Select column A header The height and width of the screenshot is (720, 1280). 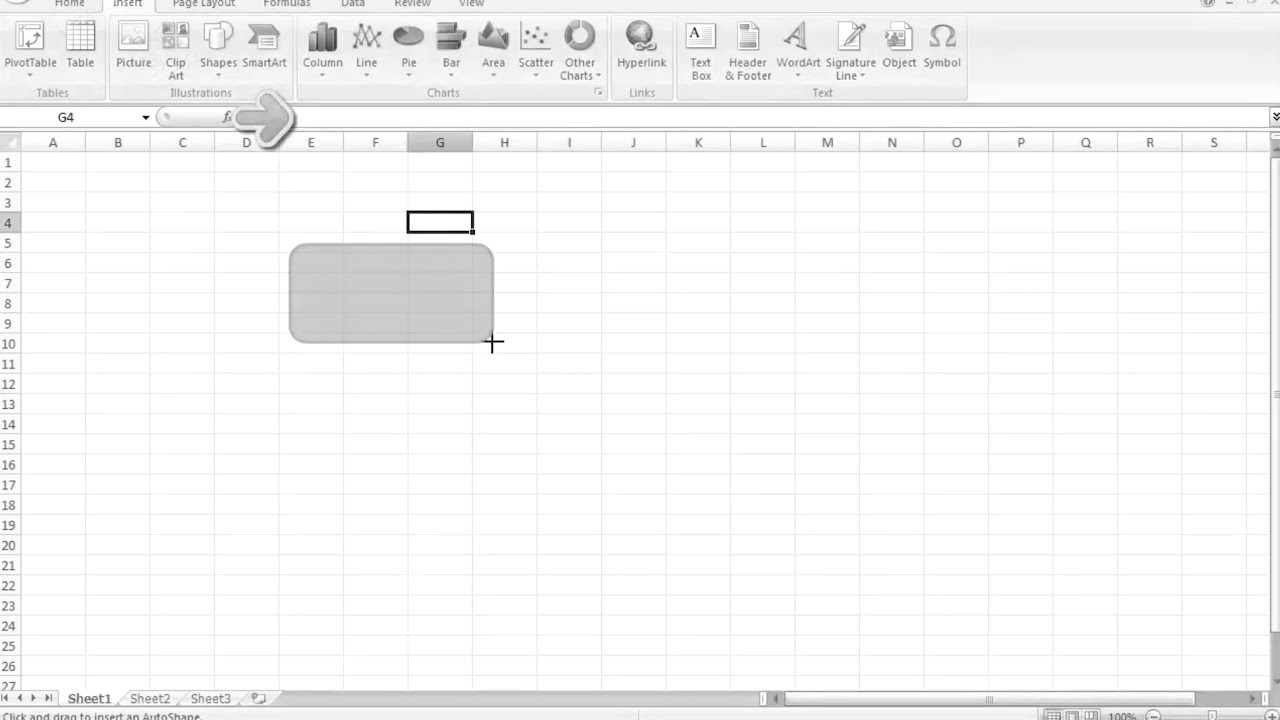coord(53,143)
